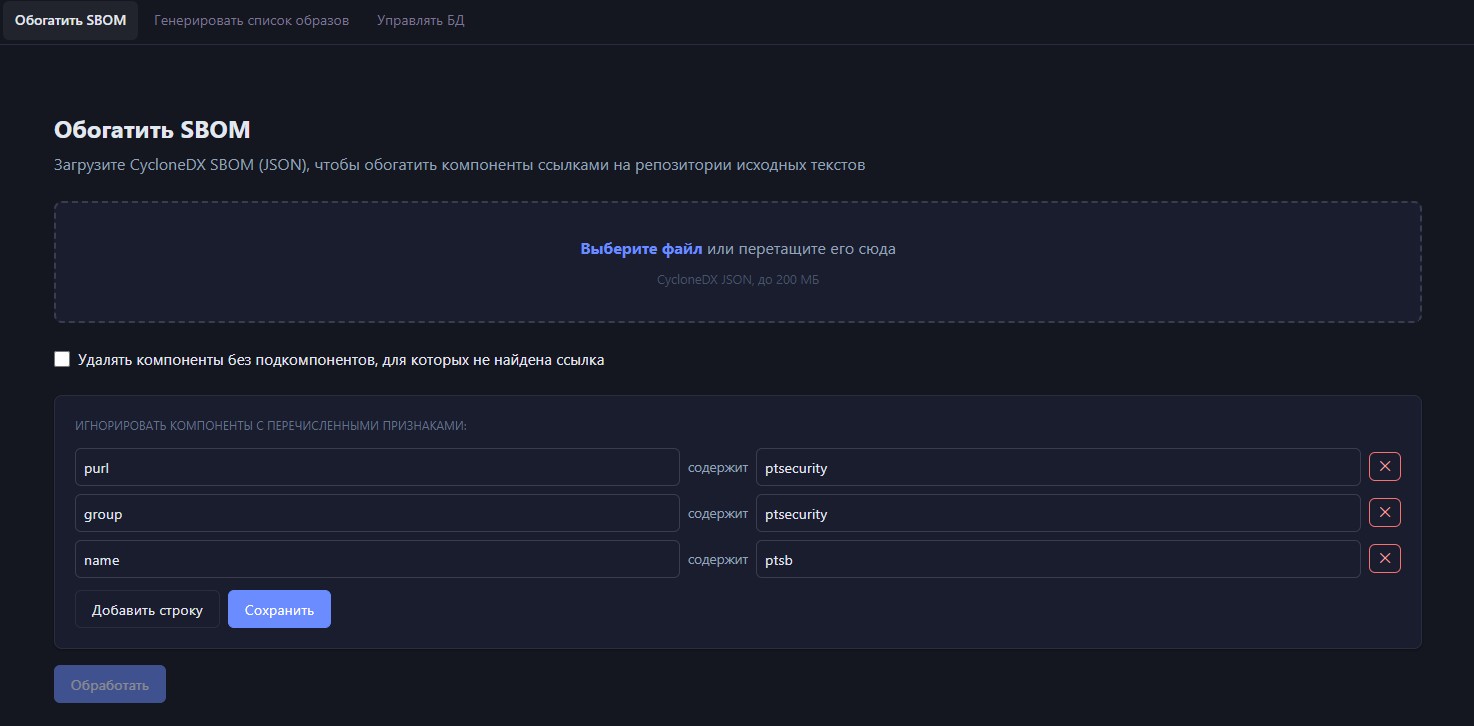
Task: Focus the group attribute input field
Action: click(x=377, y=513)
